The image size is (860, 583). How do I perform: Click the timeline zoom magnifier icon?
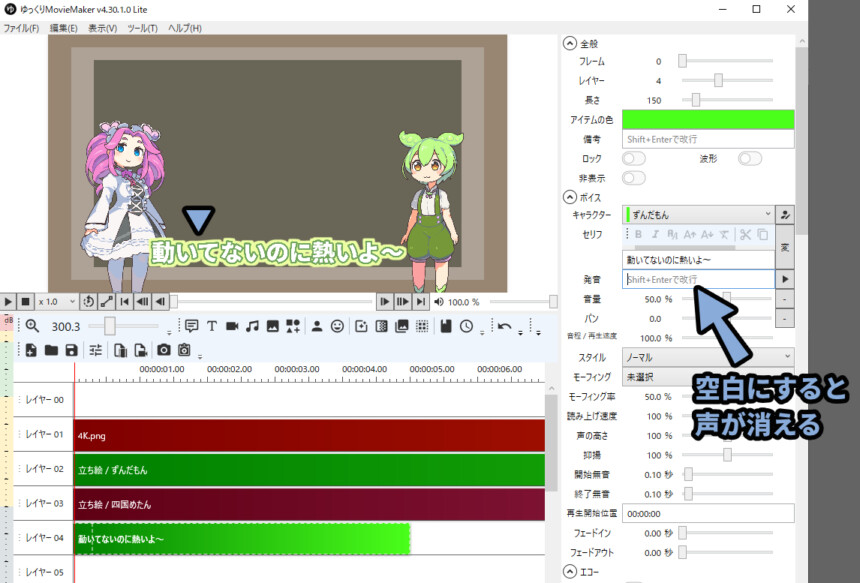pyautogui.click(x=32, y=326)
